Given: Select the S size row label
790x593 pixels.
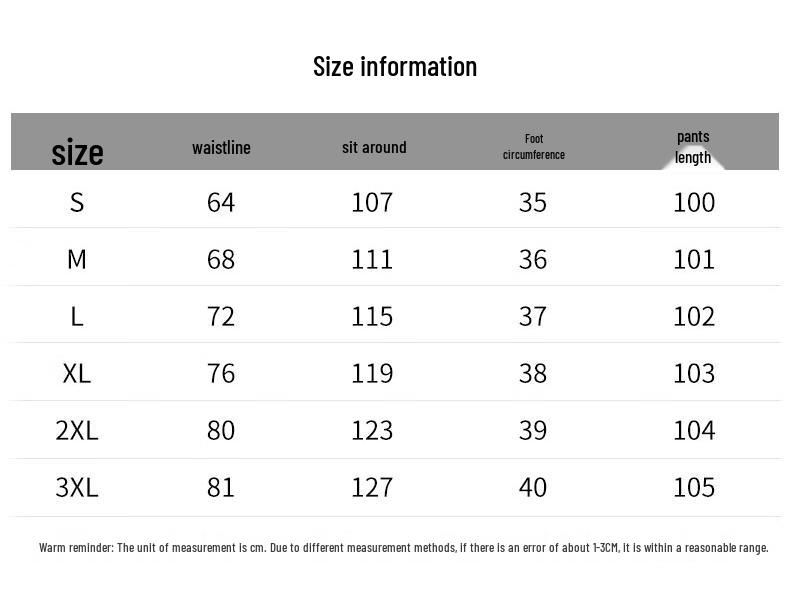Looking at the screenshot, I should pyautogui.click(x=77, y=202).
